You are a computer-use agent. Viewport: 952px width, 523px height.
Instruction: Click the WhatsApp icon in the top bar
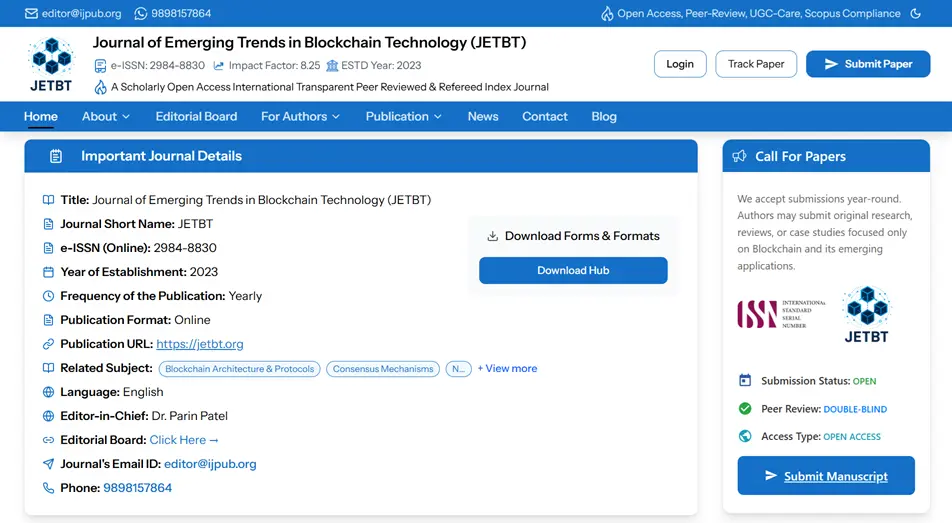pyautogui.click(x=140, y=14)
